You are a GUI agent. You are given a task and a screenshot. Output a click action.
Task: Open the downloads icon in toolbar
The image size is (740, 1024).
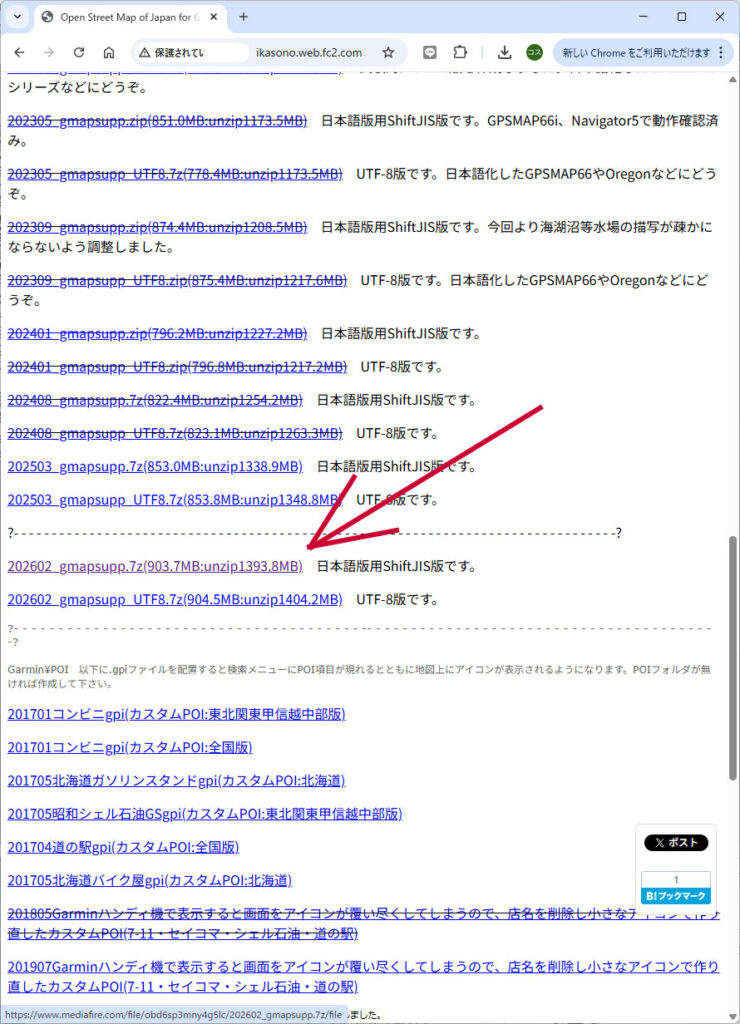point(505,53)
